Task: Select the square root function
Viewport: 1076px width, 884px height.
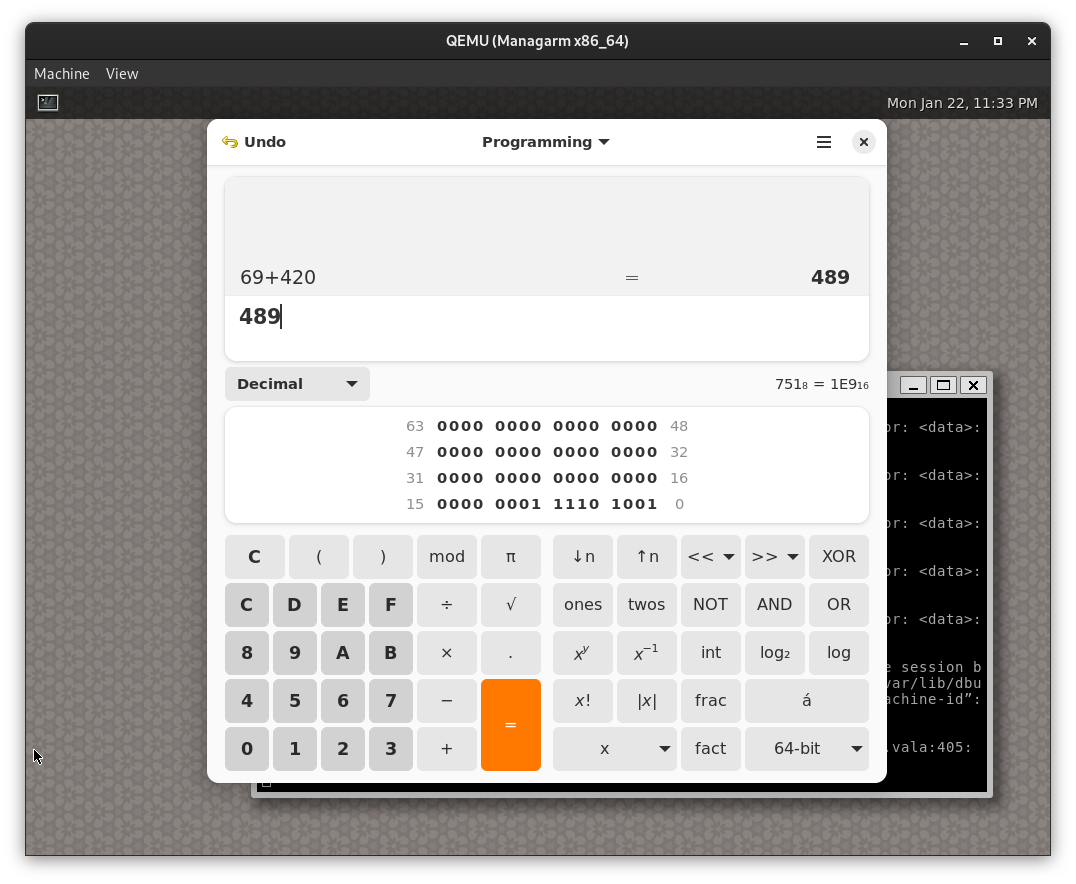Action: (x=511, y=604)
